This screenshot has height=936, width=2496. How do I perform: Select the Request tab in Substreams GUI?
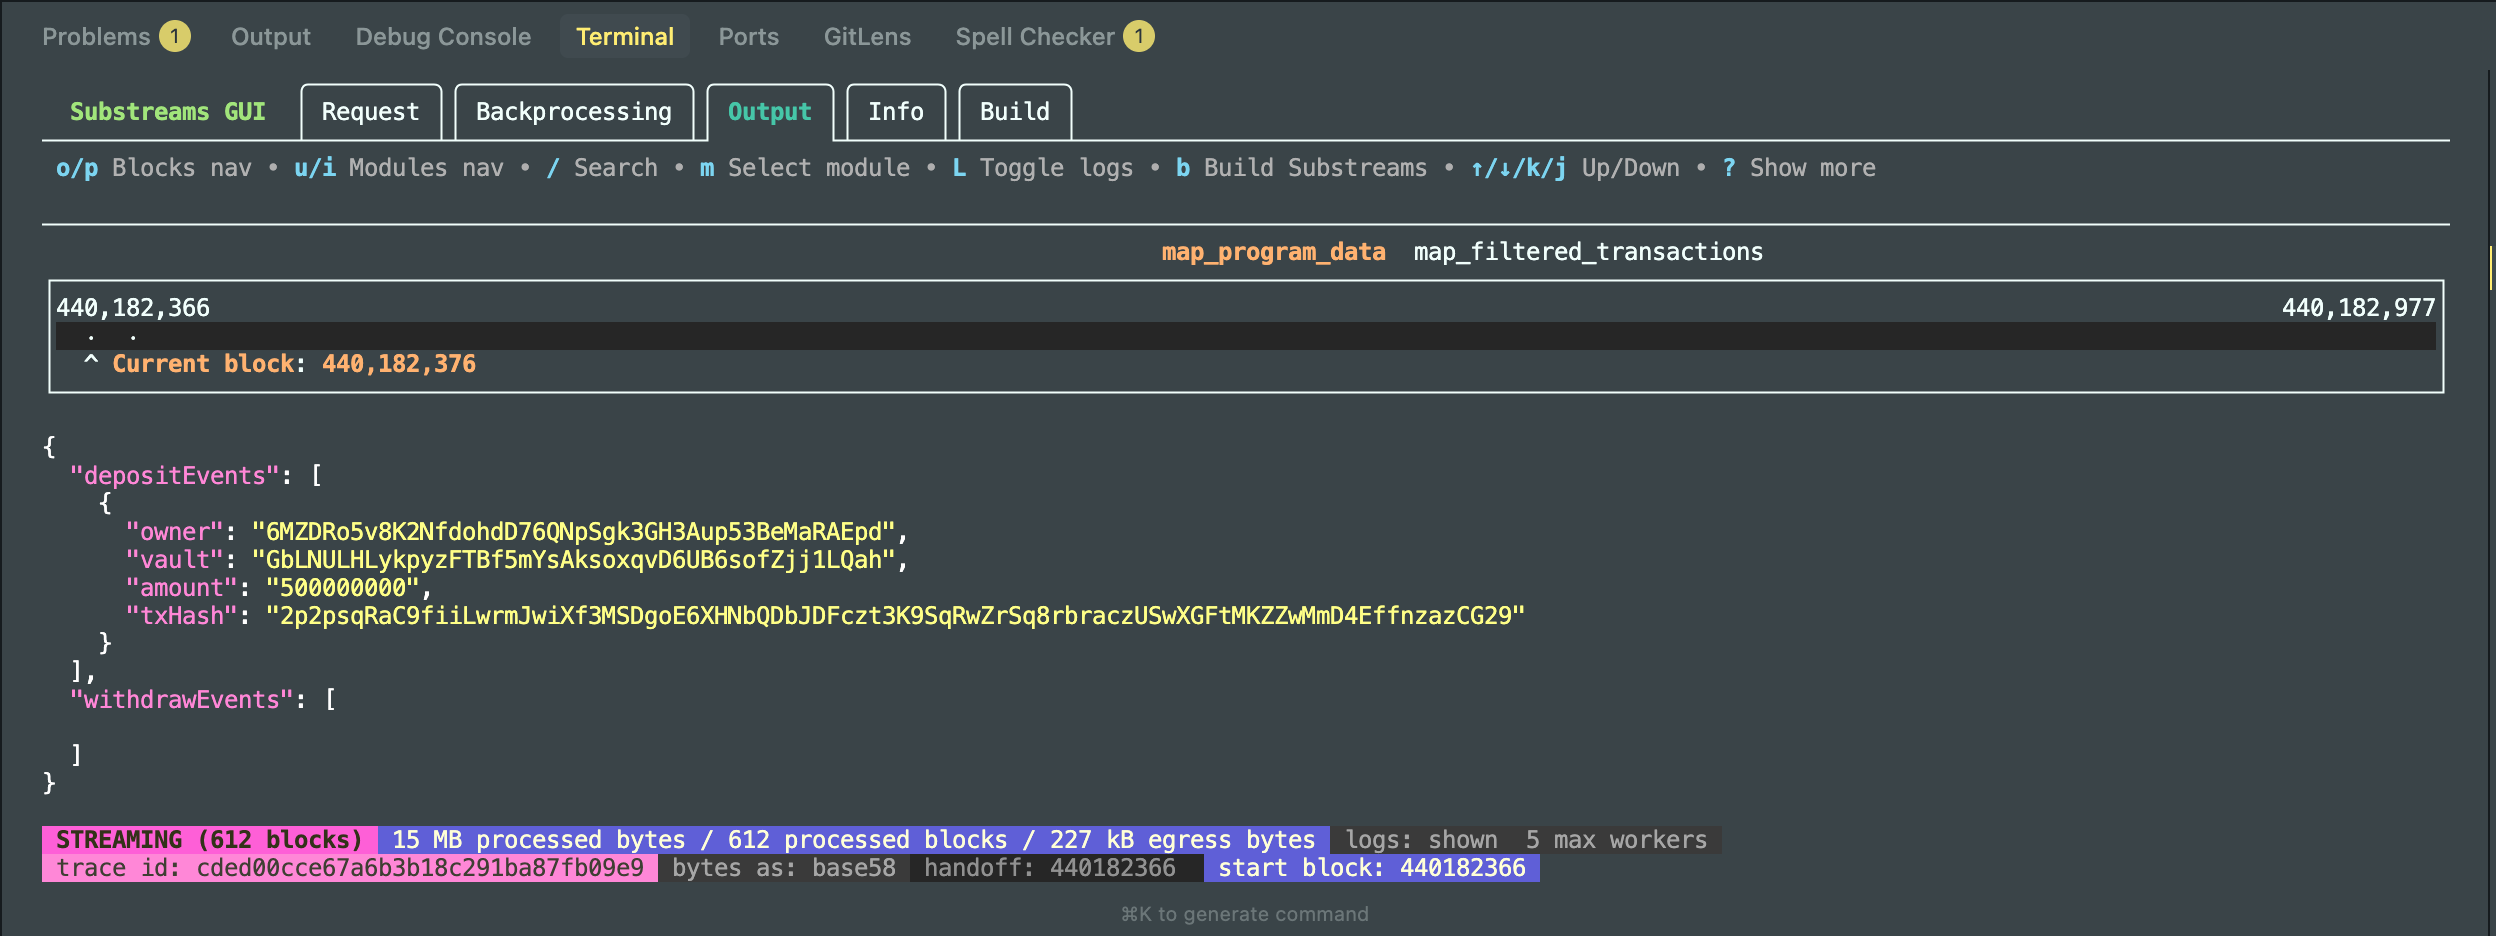370,112
